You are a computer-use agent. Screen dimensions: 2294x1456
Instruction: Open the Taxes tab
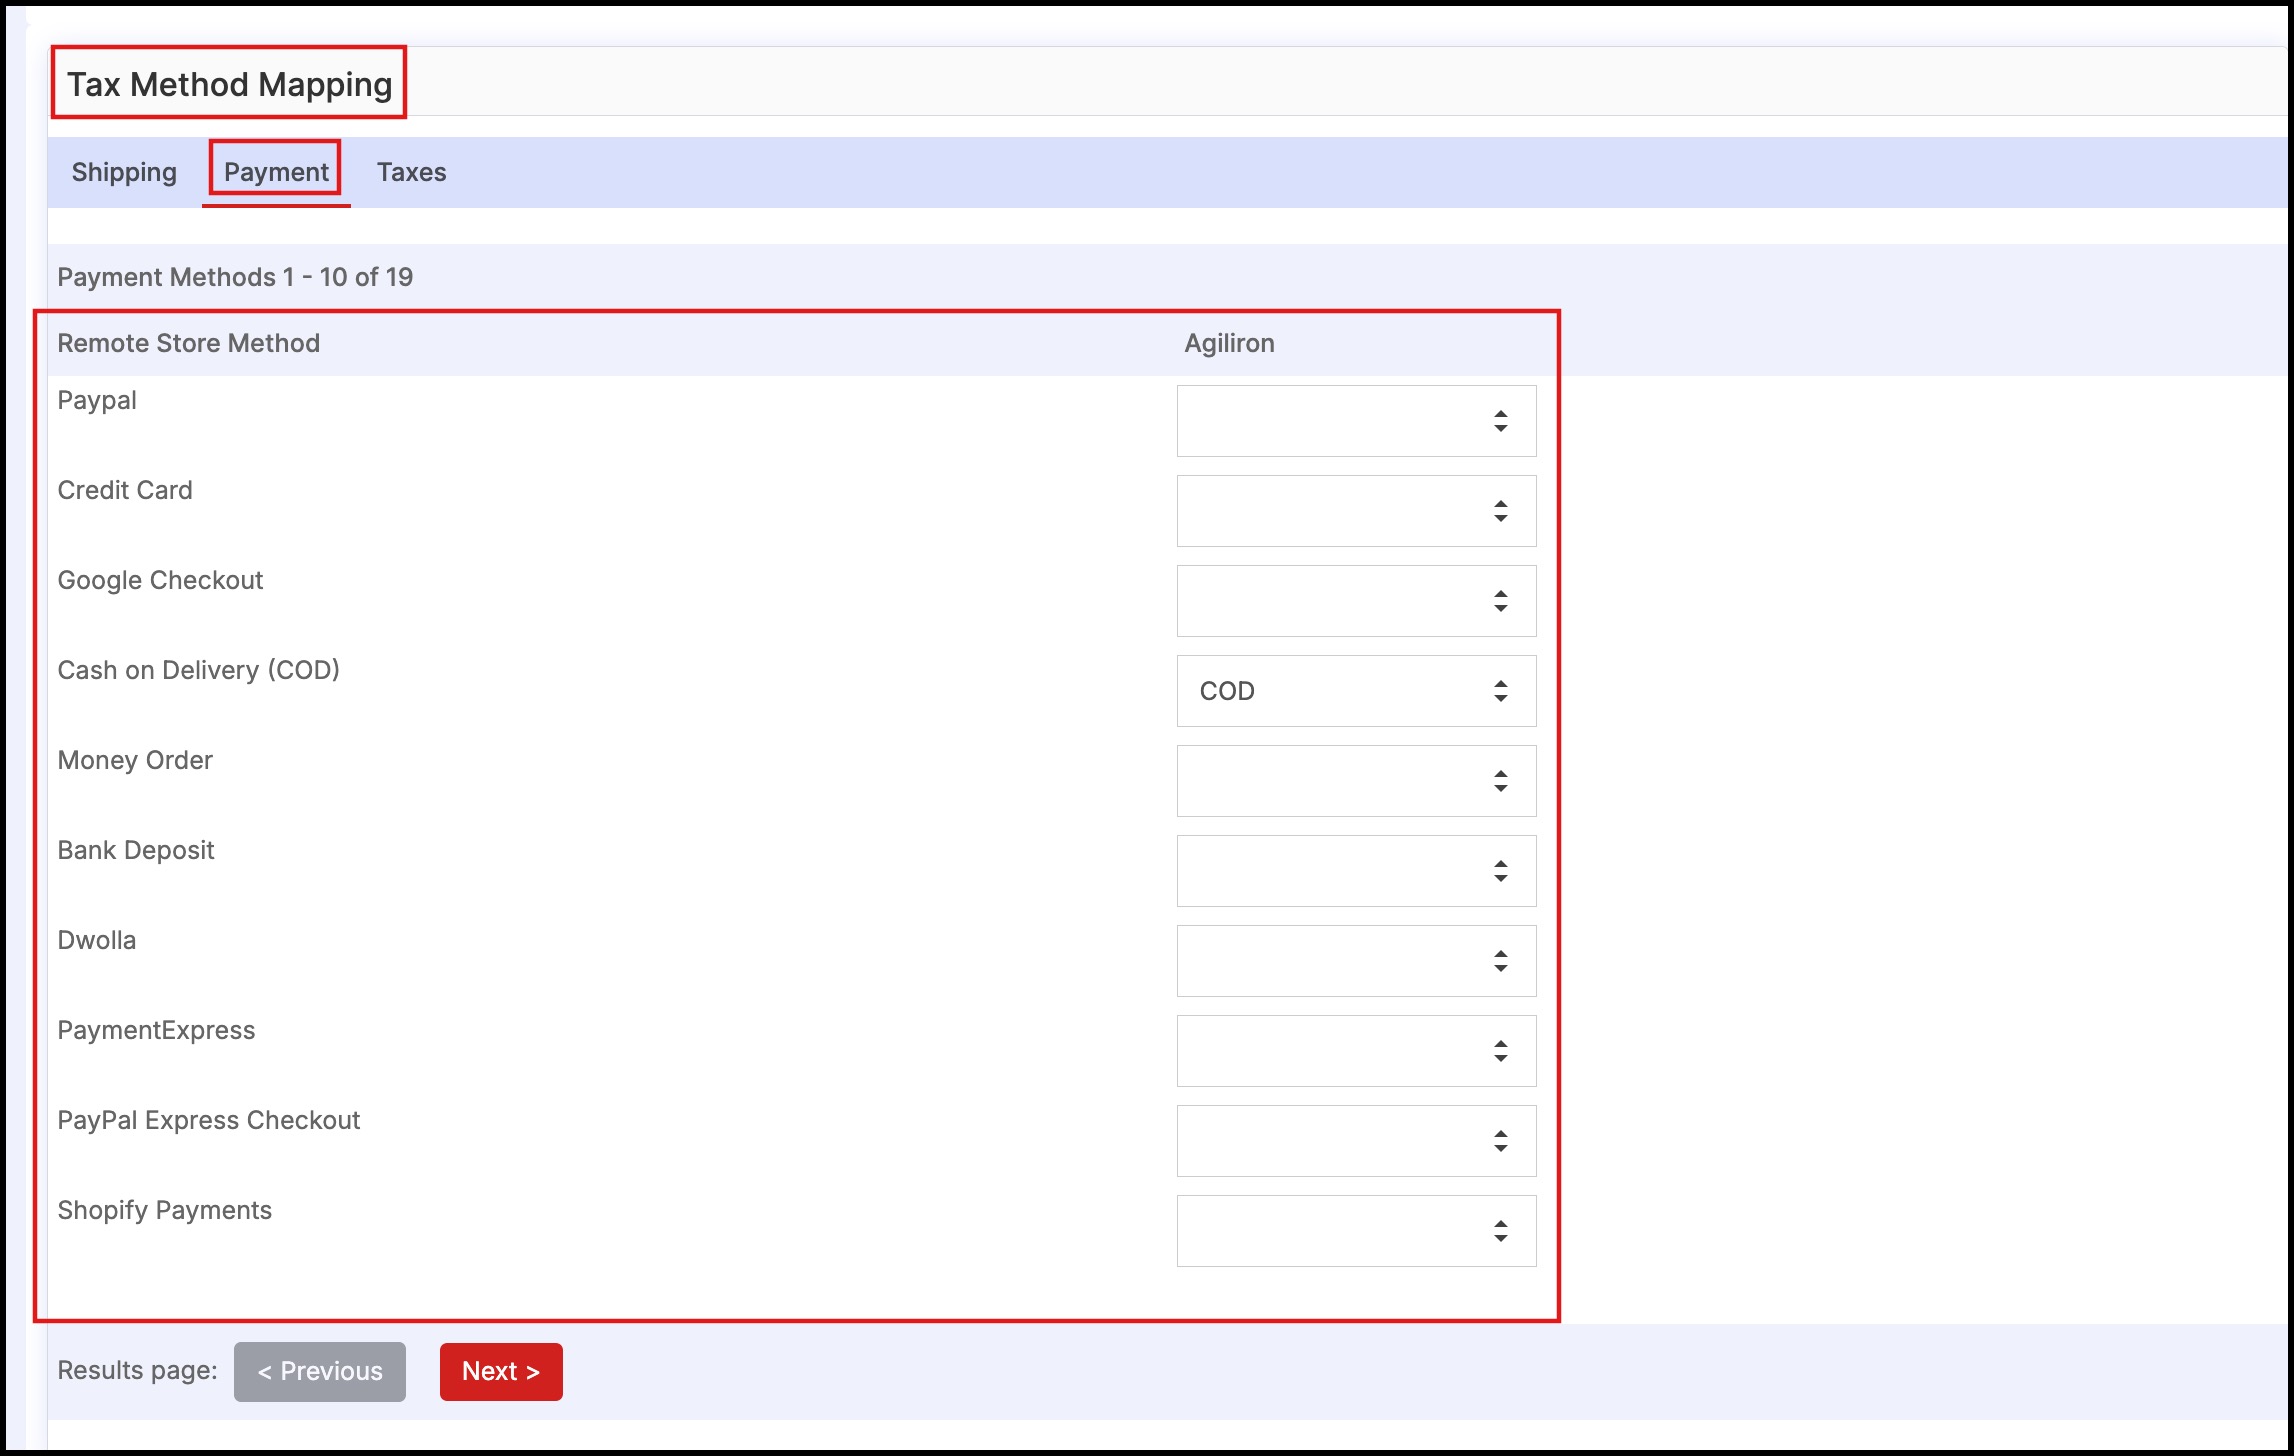click(412, 172)
